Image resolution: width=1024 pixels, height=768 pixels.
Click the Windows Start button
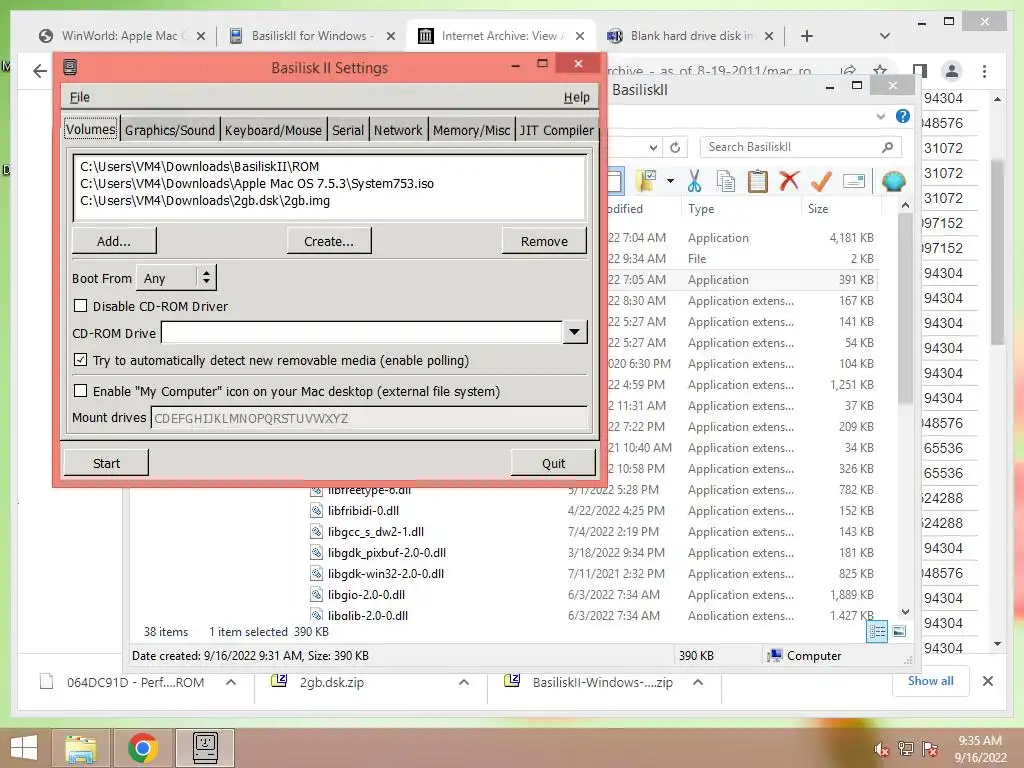(24, 748)
